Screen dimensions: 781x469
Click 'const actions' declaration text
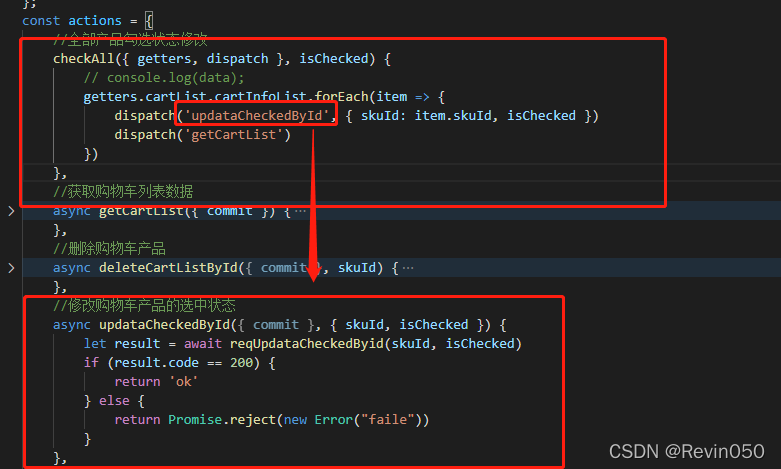72,21
